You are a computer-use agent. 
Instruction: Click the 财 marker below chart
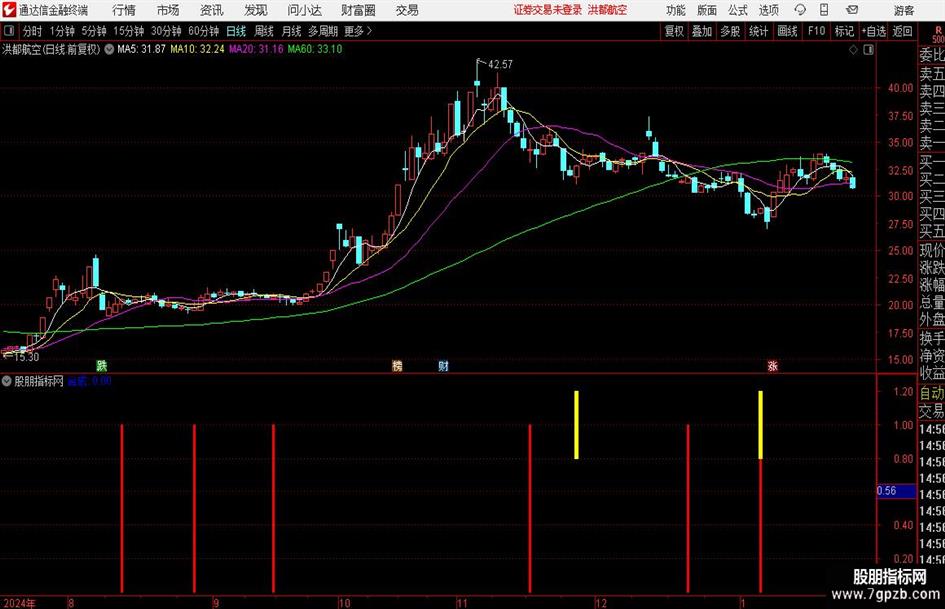(443, 365)
